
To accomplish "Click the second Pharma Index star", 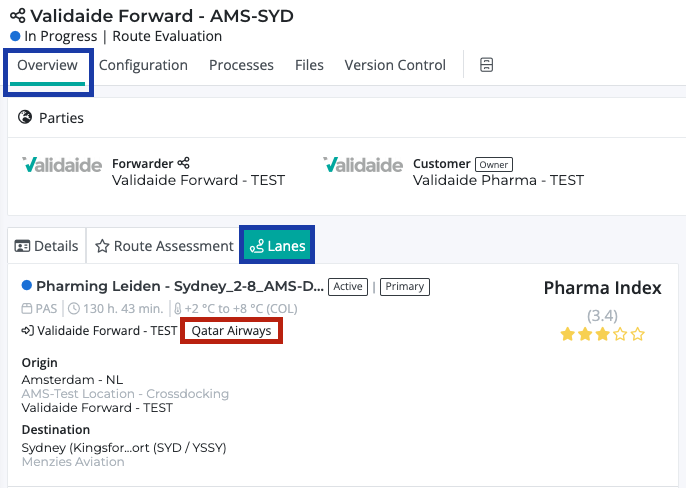I will click(585, 334).
